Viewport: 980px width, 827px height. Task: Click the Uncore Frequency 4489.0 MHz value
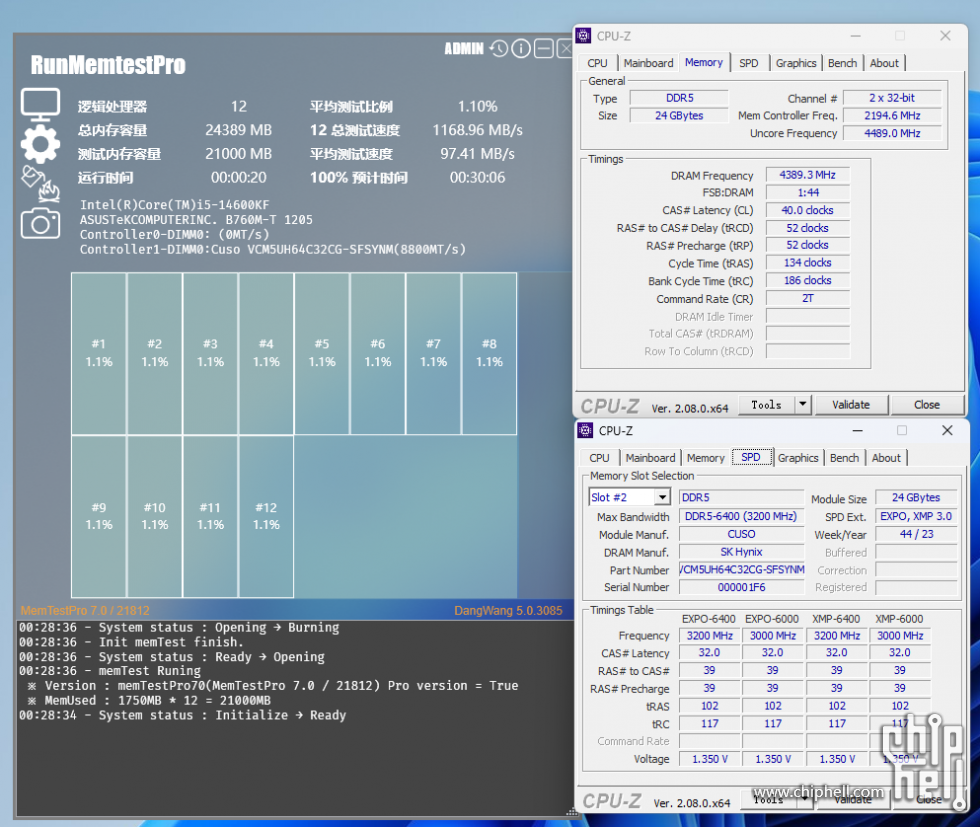click(892, 133)
